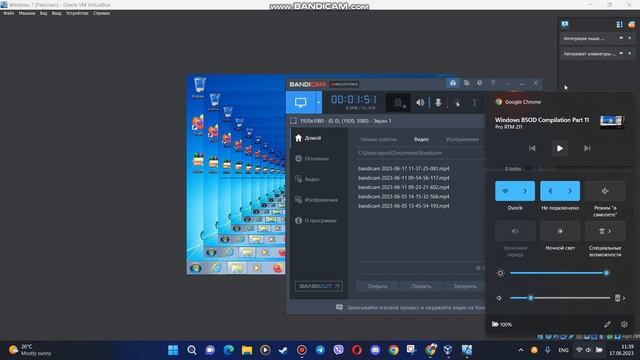This screenshot has width=640, height=360.
Task: Select file bandicam 2023-06-17 11-37-25-081.mp4
Action: [x=404, y=169]
